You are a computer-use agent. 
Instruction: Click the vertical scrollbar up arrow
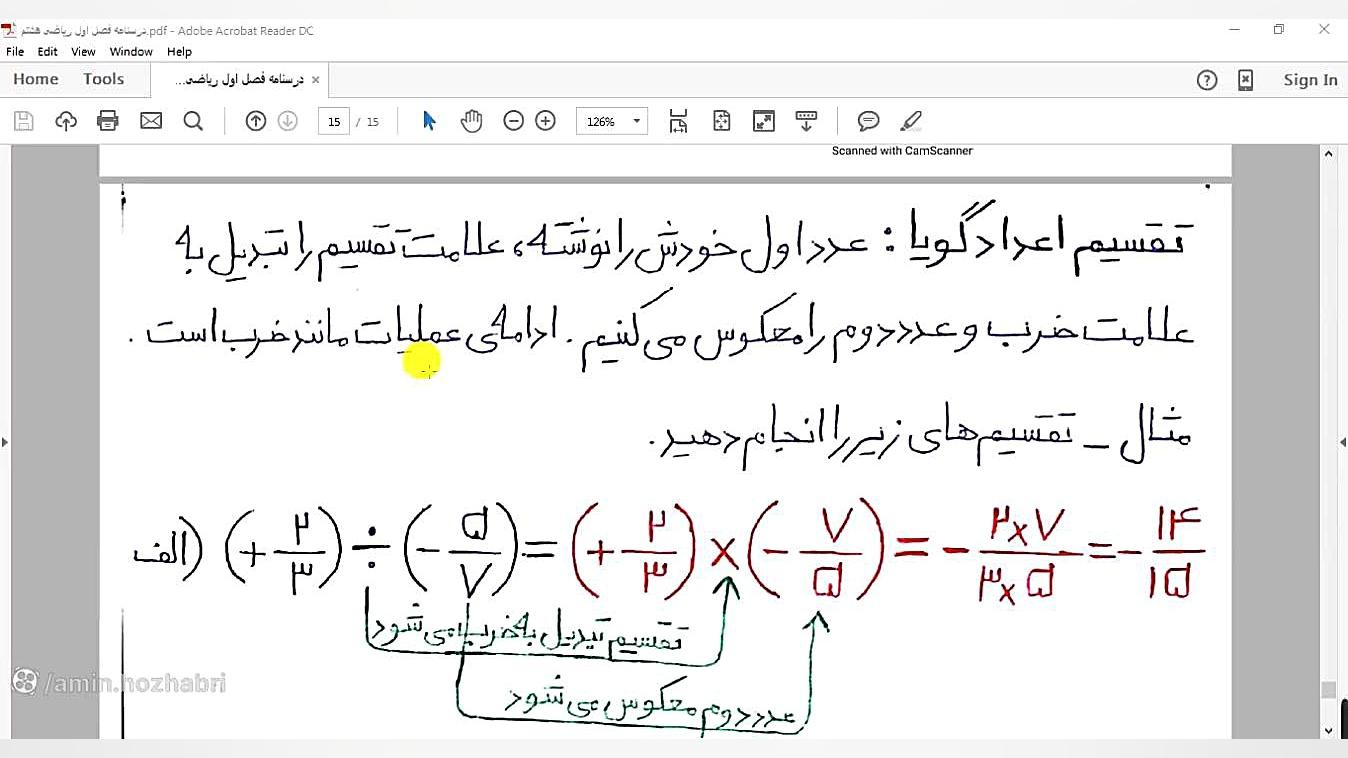(x=1328, y=154)
